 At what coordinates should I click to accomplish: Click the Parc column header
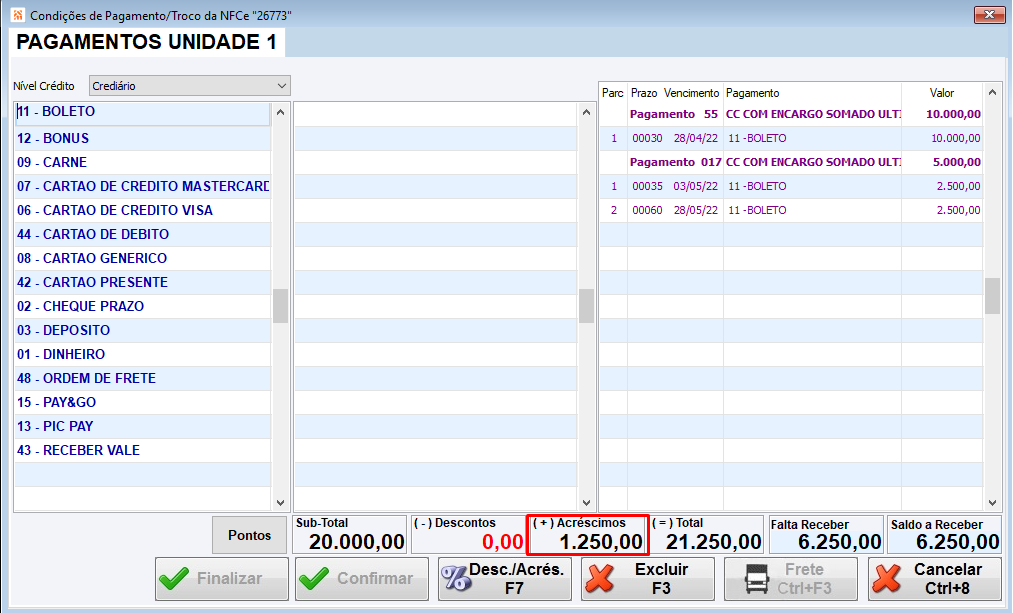[612, 93]
